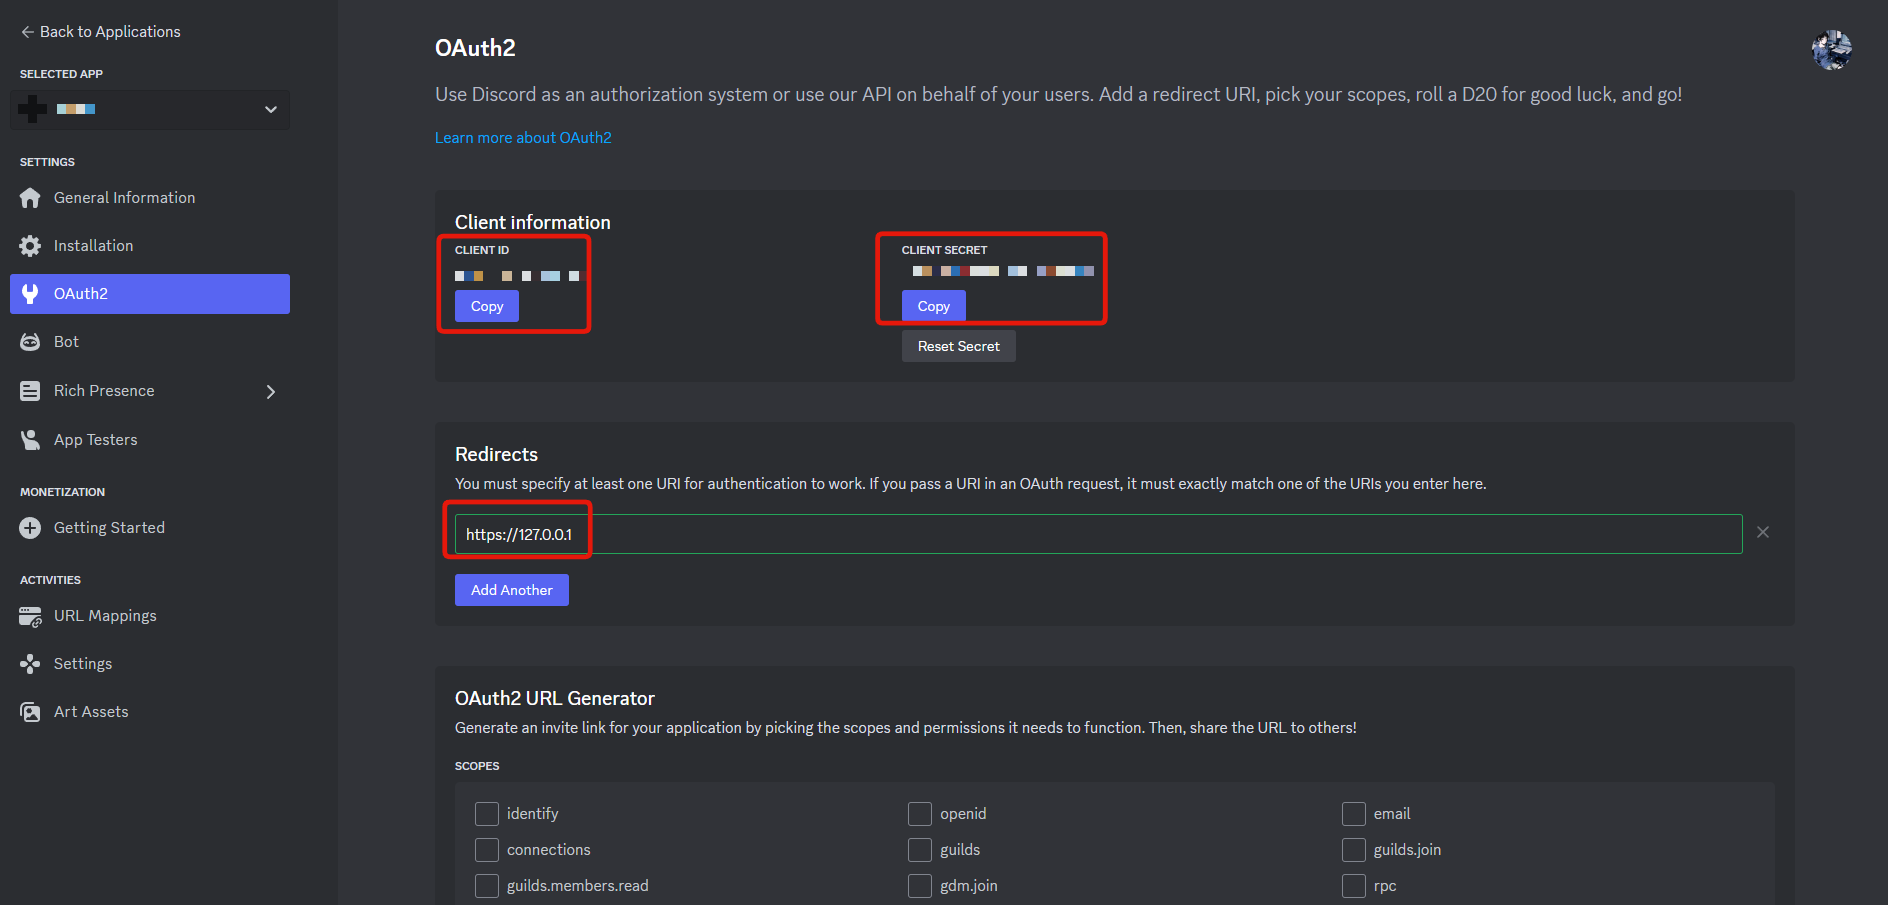Click Reset Secret button
The image size is (1888, 905).
[x=959, y=346]
